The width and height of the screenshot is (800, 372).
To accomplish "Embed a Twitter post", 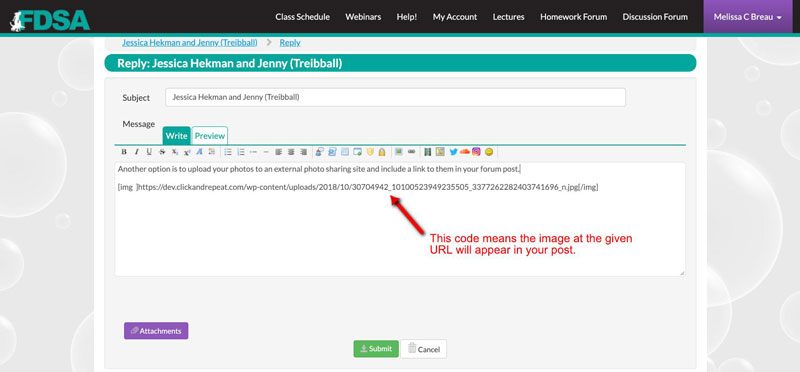I will [453, 152].
